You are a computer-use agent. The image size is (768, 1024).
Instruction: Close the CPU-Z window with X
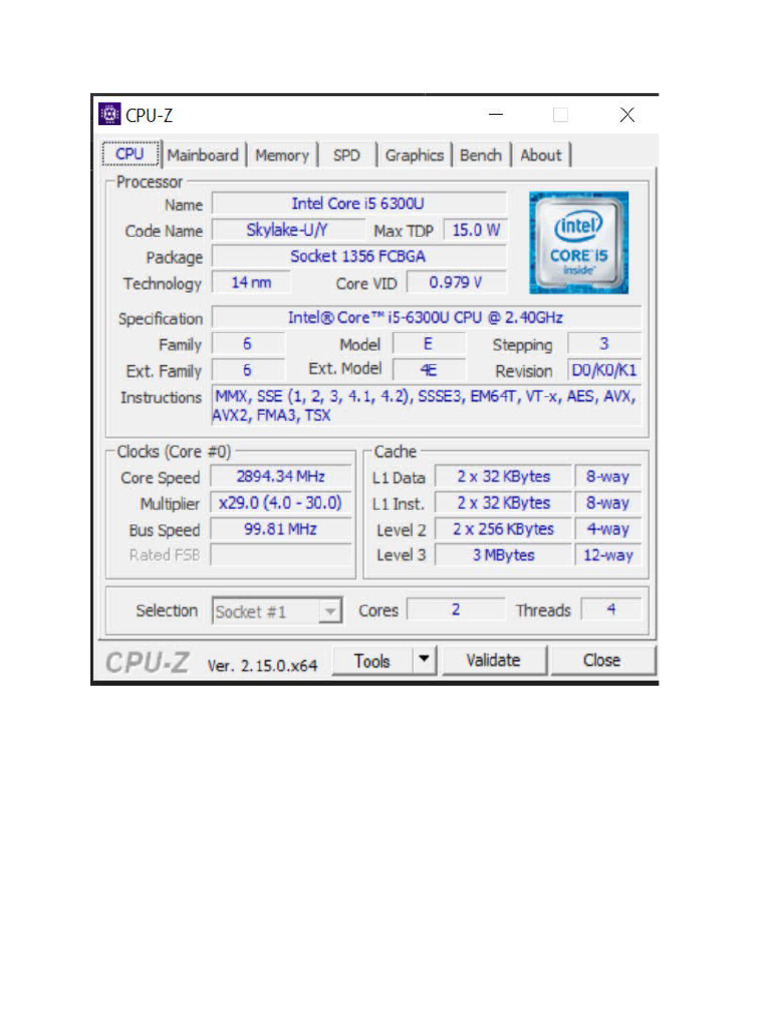(627, 115)
